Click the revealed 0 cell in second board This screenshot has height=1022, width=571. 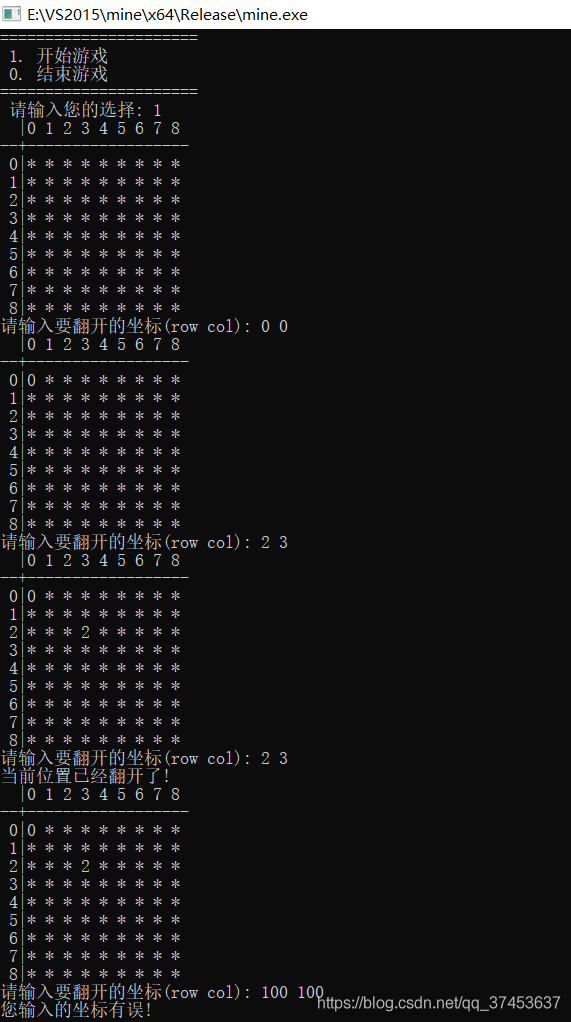point(31,380)
